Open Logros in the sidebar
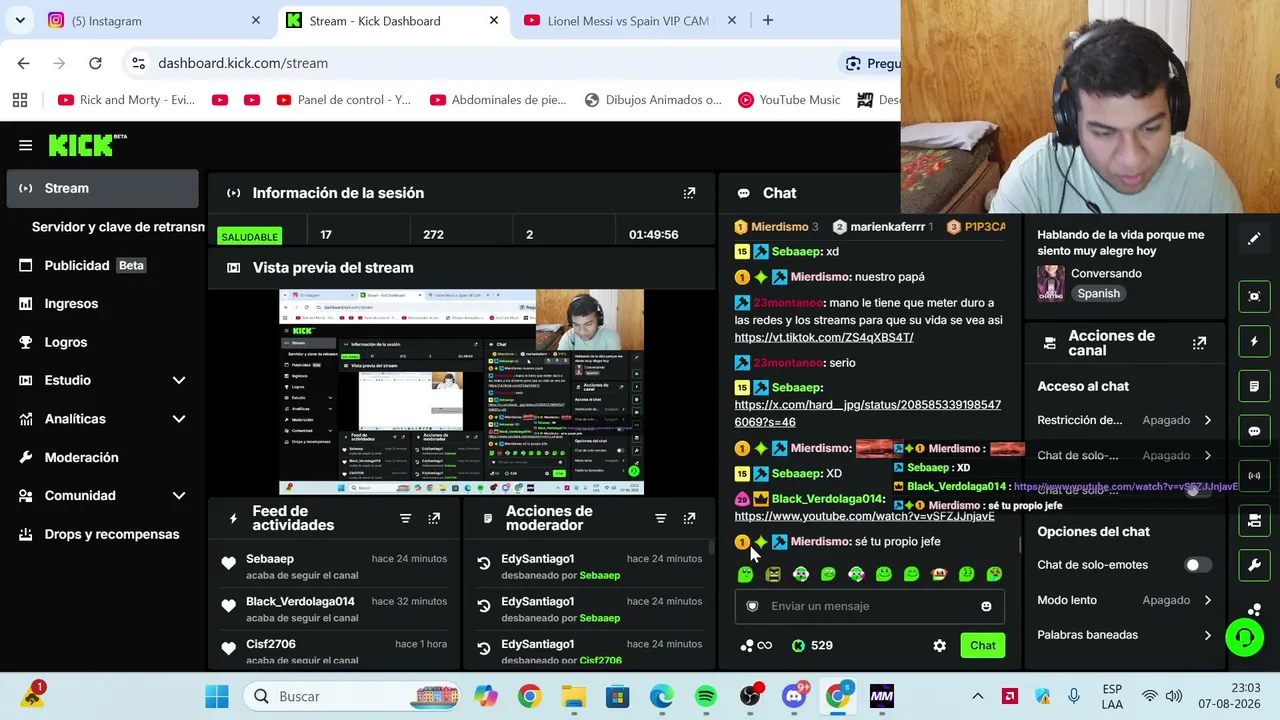1280x720 pixels. pos(103,342)
